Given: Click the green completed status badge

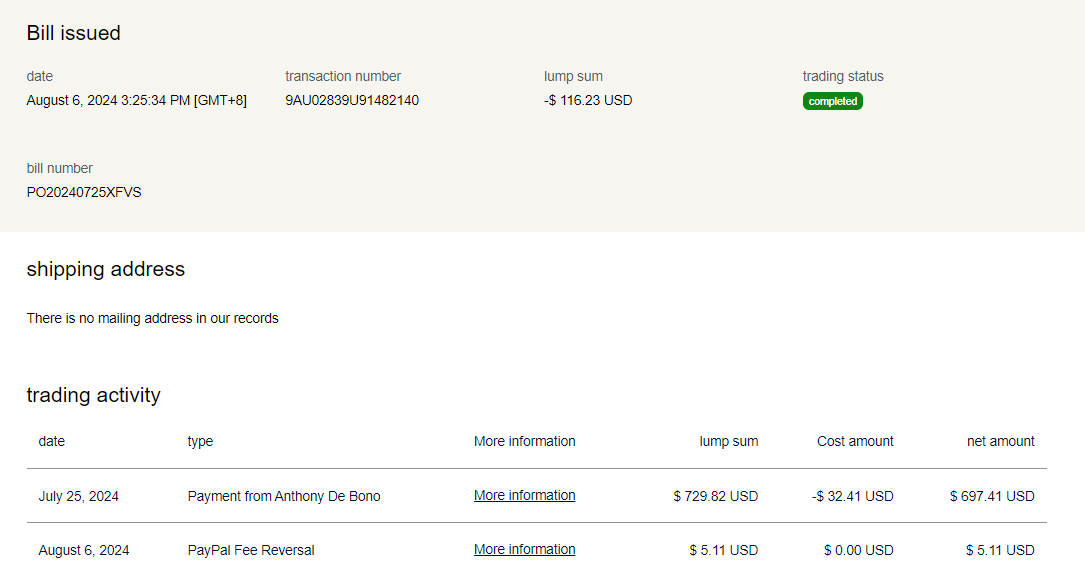Looking at the screenshot, I should [x=832, y=101].
